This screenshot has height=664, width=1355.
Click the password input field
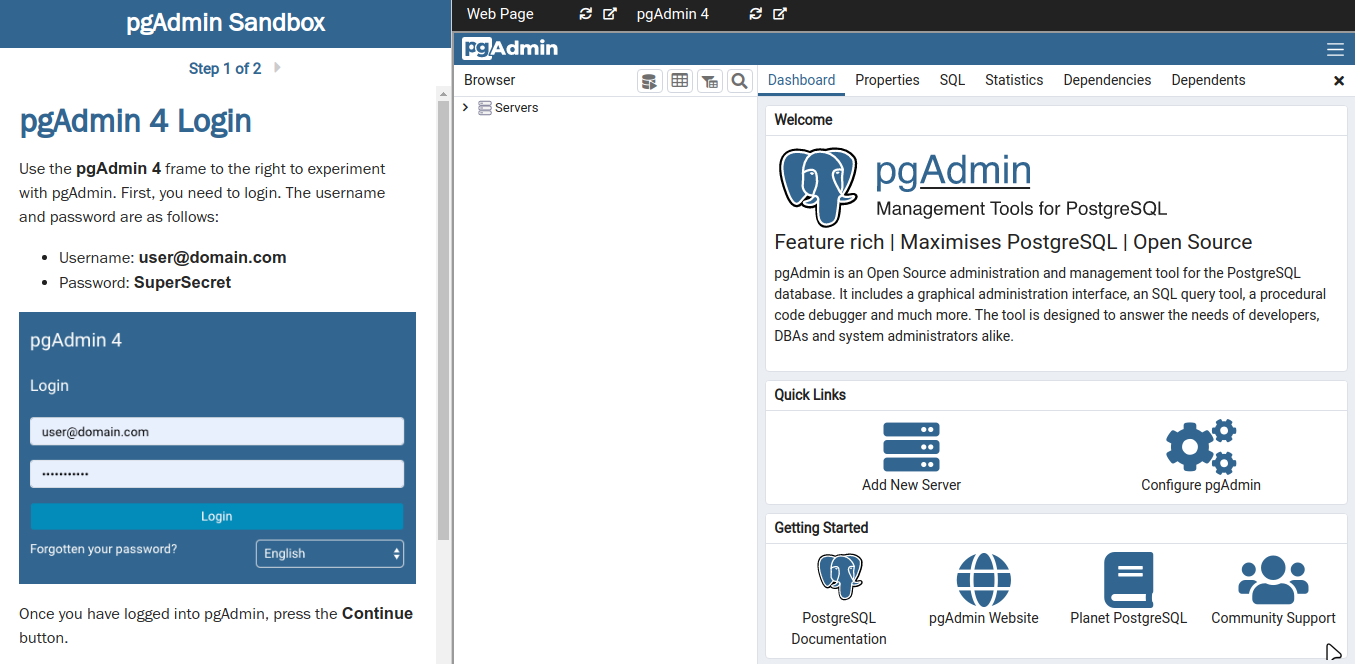click(x=216, y=474)
